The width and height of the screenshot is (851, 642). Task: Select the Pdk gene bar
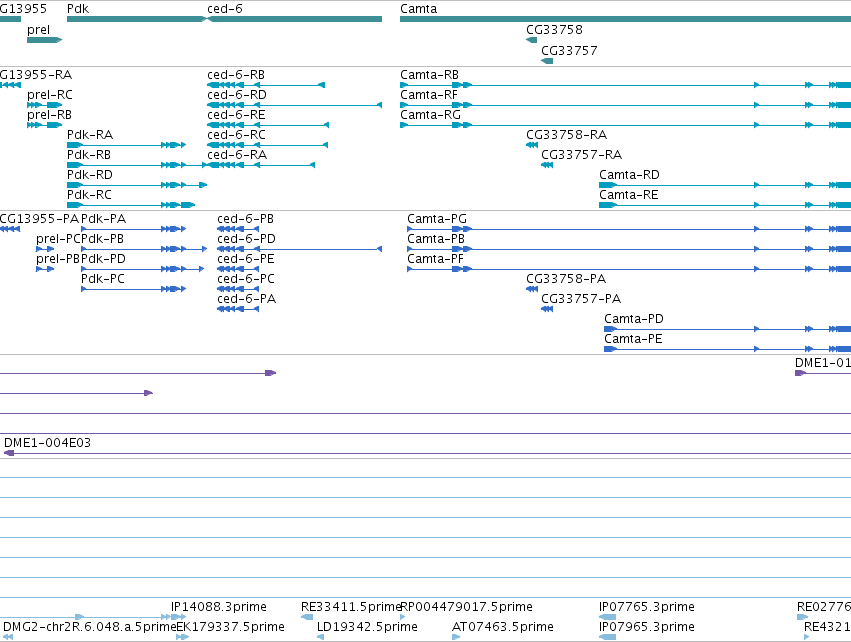tap(136, 19)
